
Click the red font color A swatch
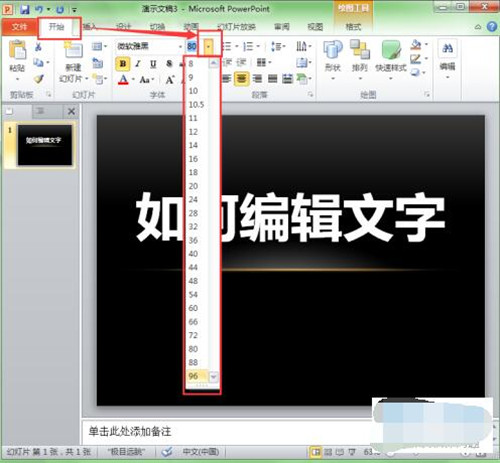point(123,80)
